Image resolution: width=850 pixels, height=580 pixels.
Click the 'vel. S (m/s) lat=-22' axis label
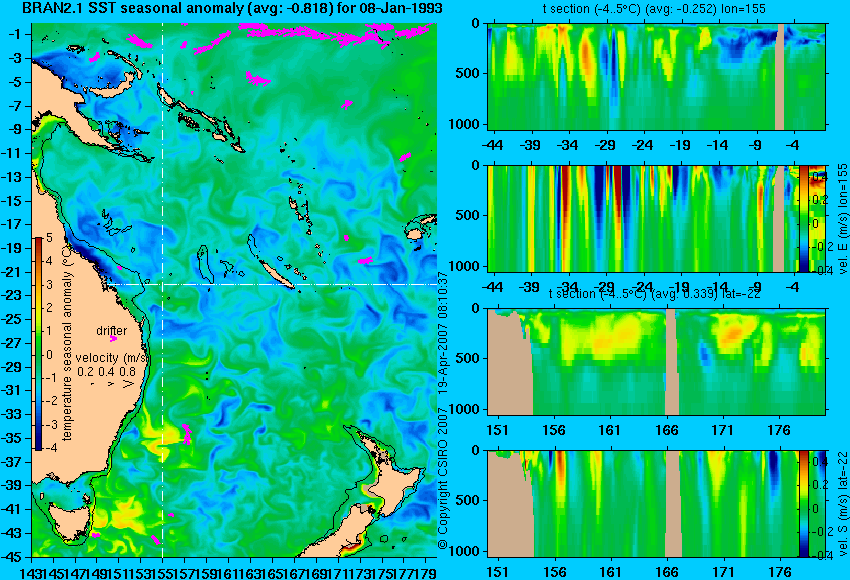click(843, 504)
